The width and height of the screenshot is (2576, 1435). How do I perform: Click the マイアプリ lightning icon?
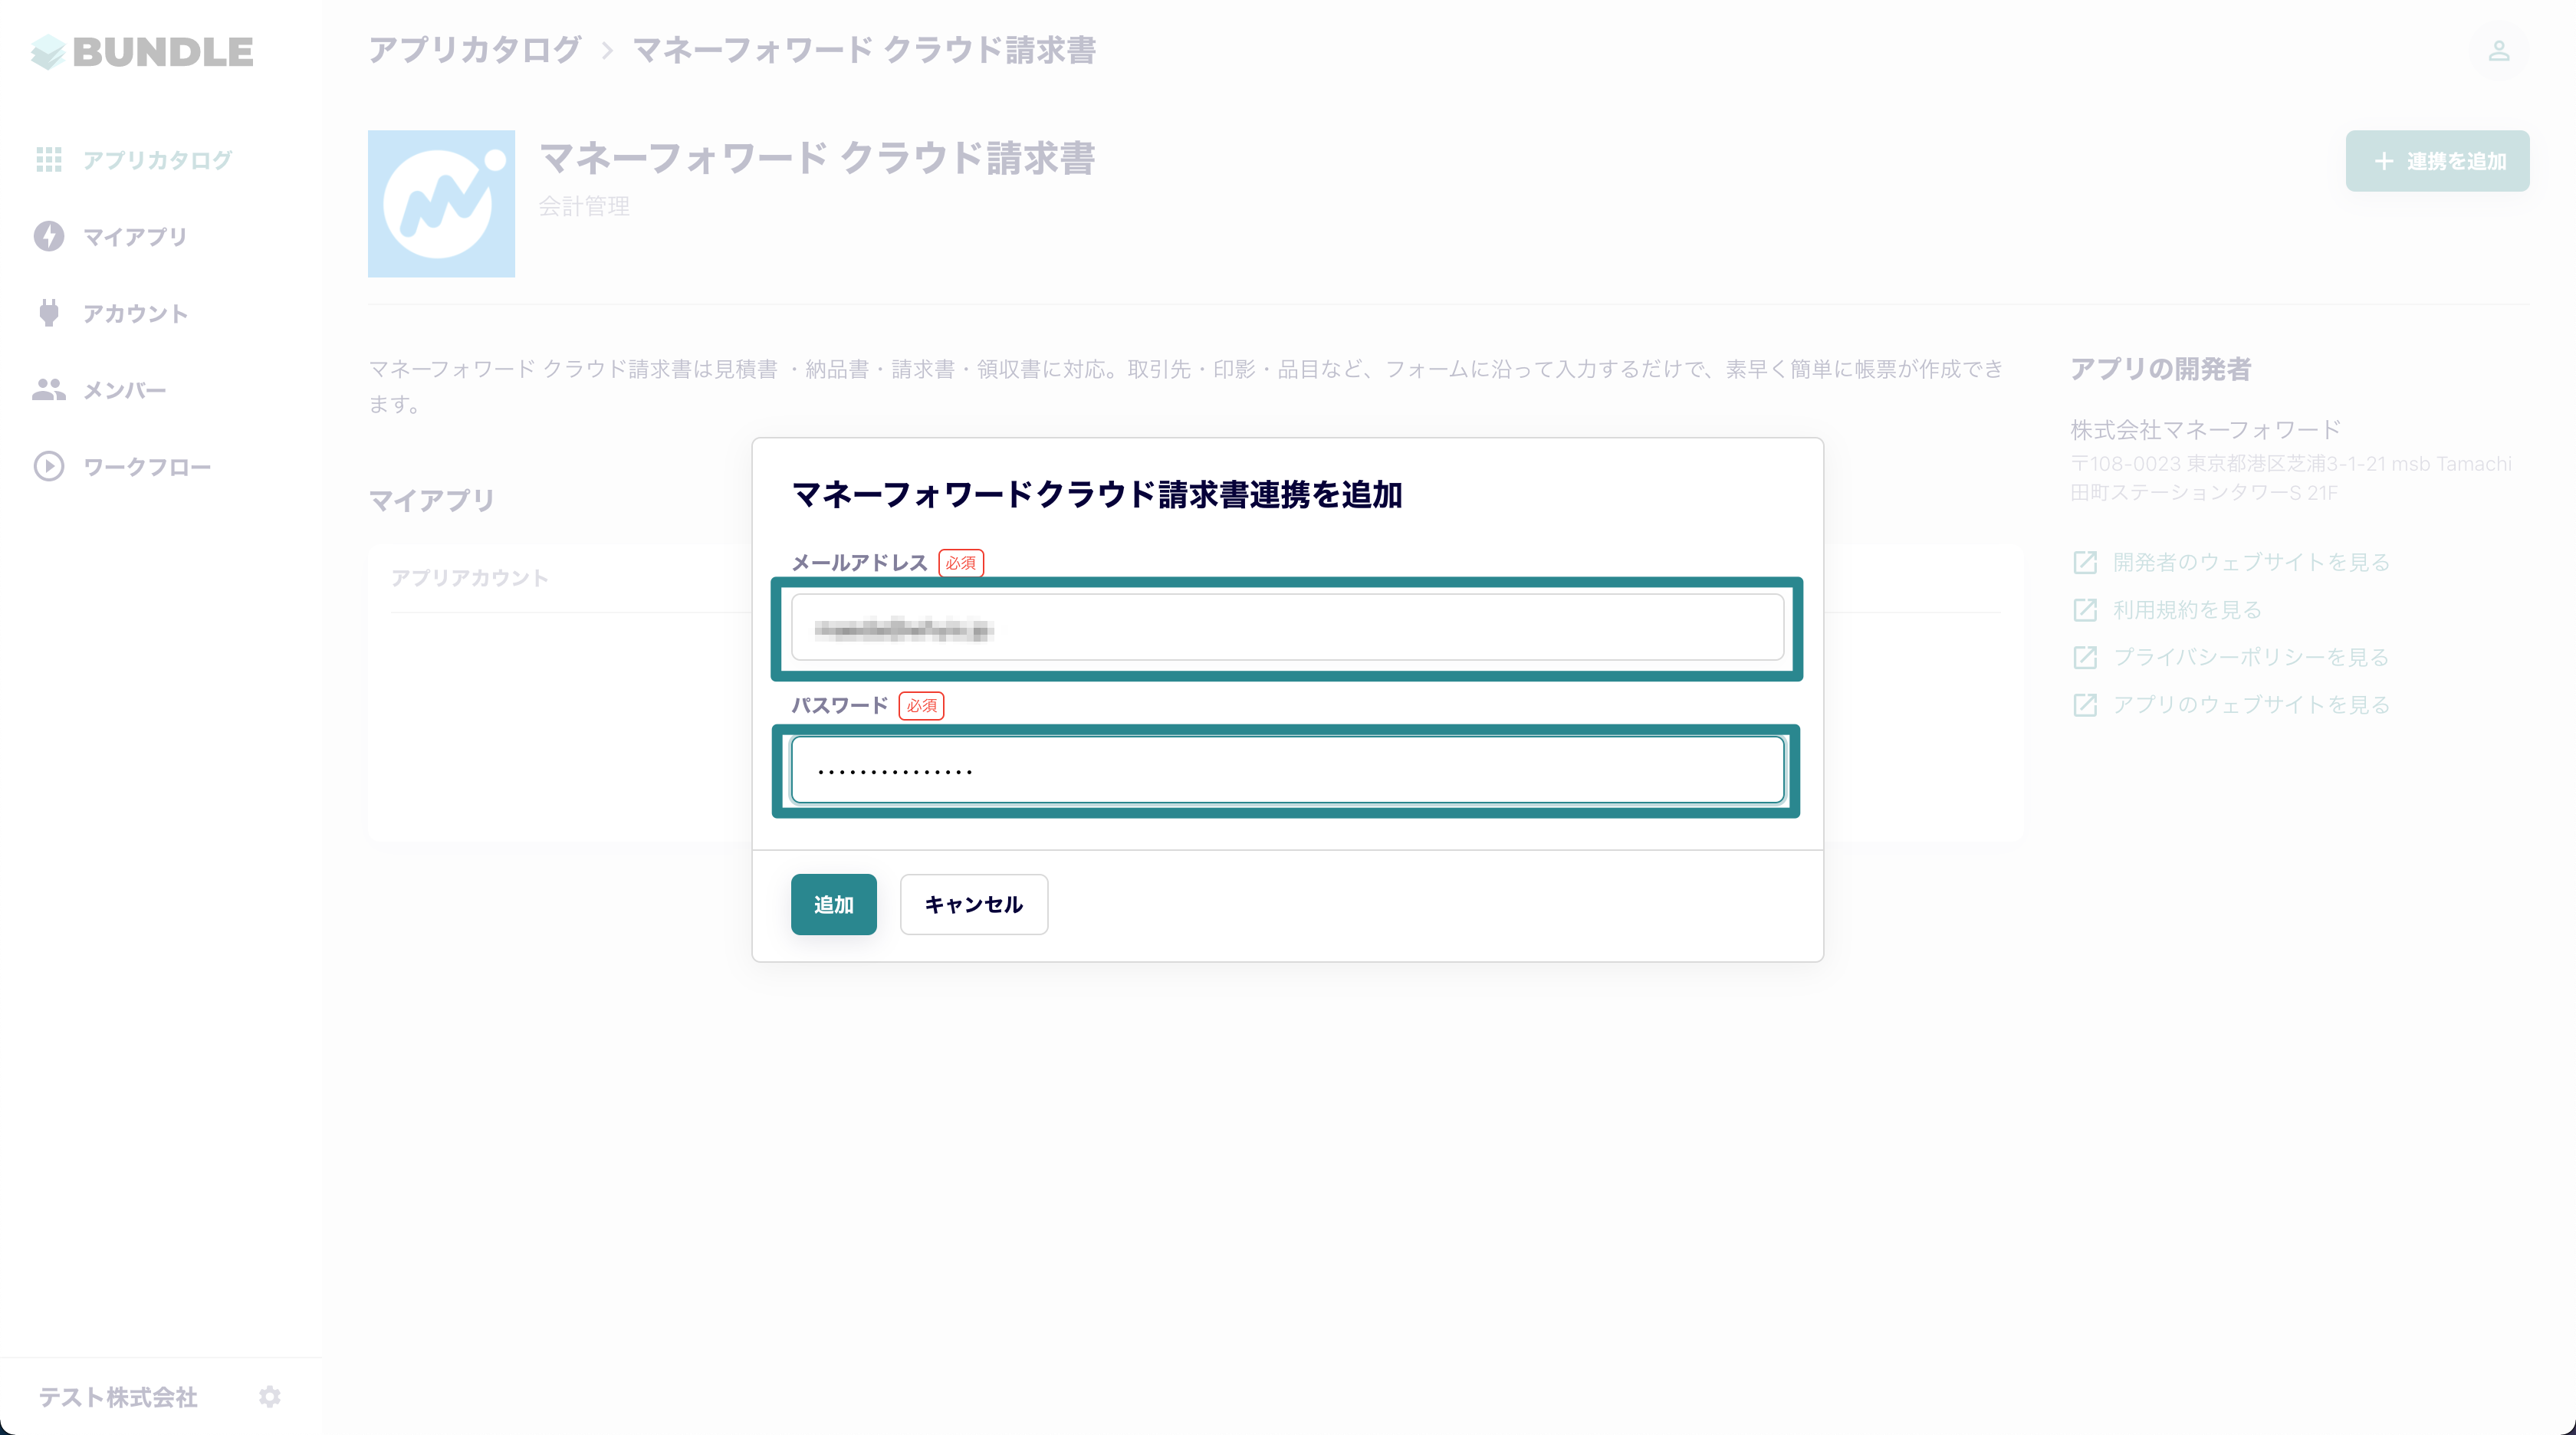tap(49, 237)
